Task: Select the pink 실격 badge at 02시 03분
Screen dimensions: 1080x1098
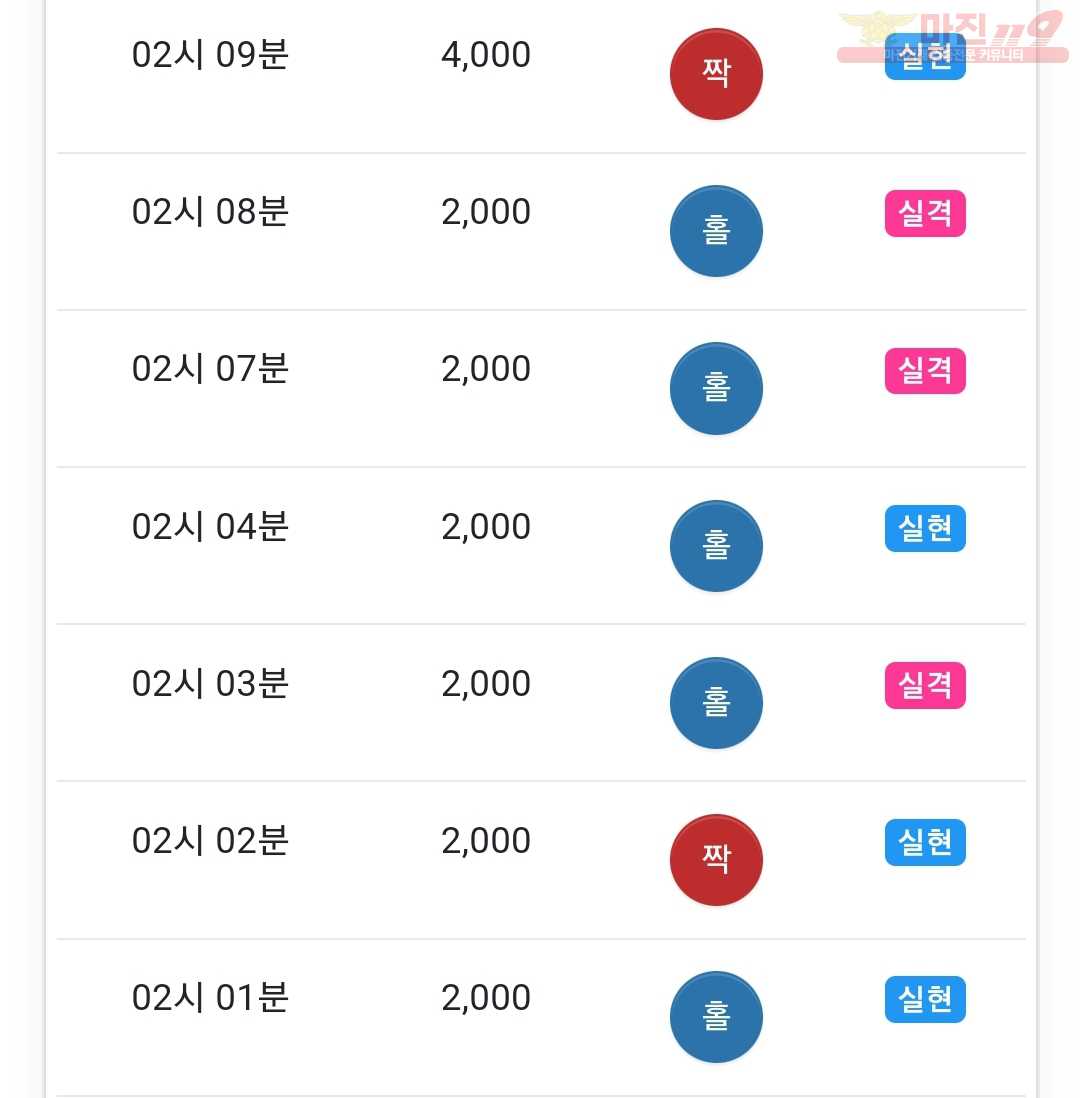Action: [x=925, y=685]
